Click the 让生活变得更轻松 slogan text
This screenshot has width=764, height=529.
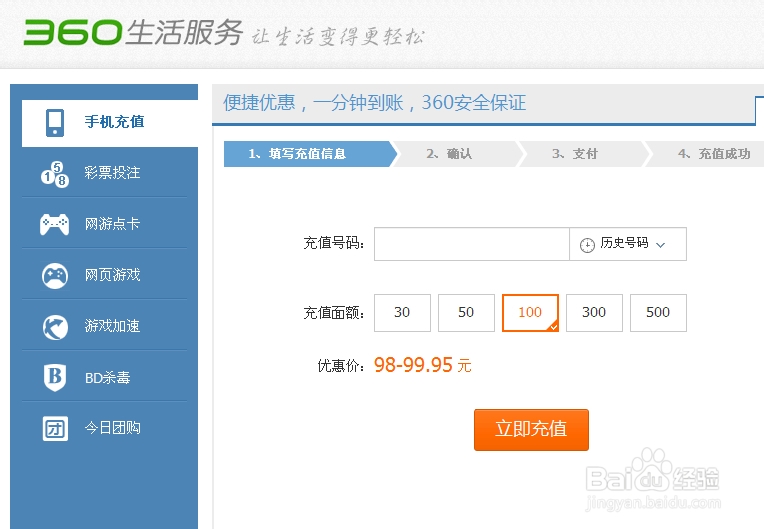pyautogui.click(x=338, y=37)
